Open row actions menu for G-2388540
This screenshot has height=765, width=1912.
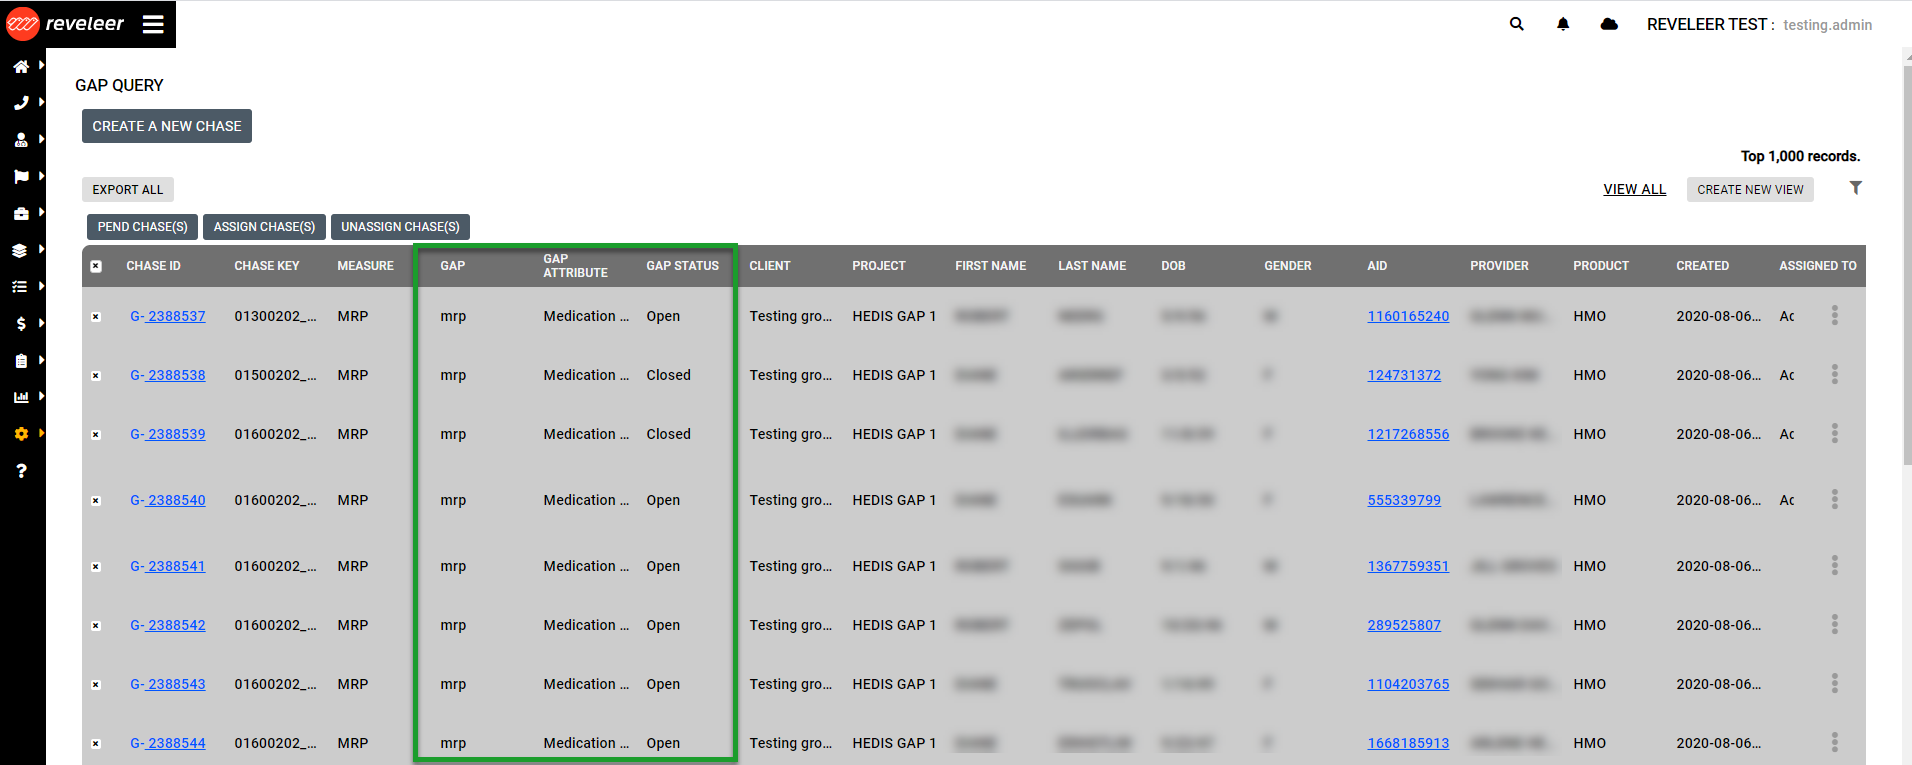click(x=1834, y=499)
